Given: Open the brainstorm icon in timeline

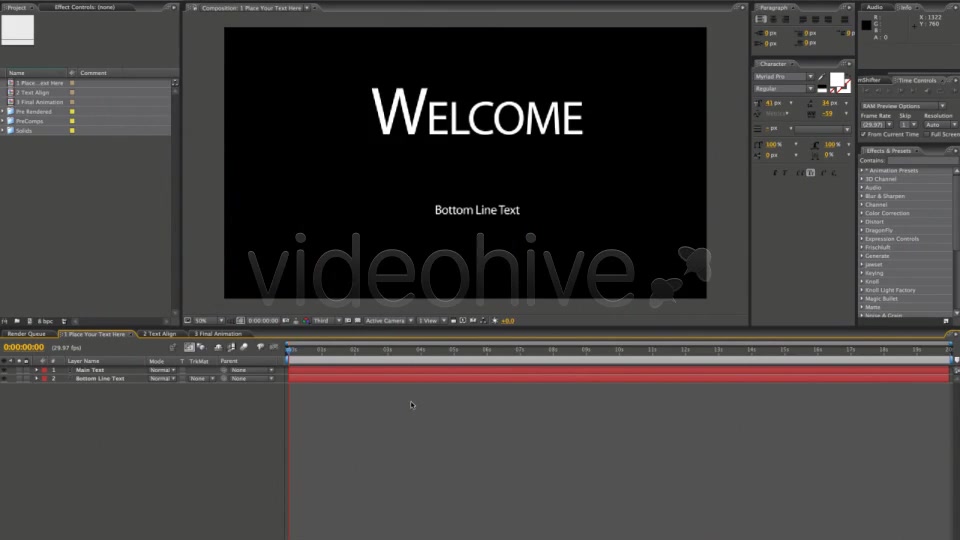Looking at the screenshot, I should coord(260,347).
